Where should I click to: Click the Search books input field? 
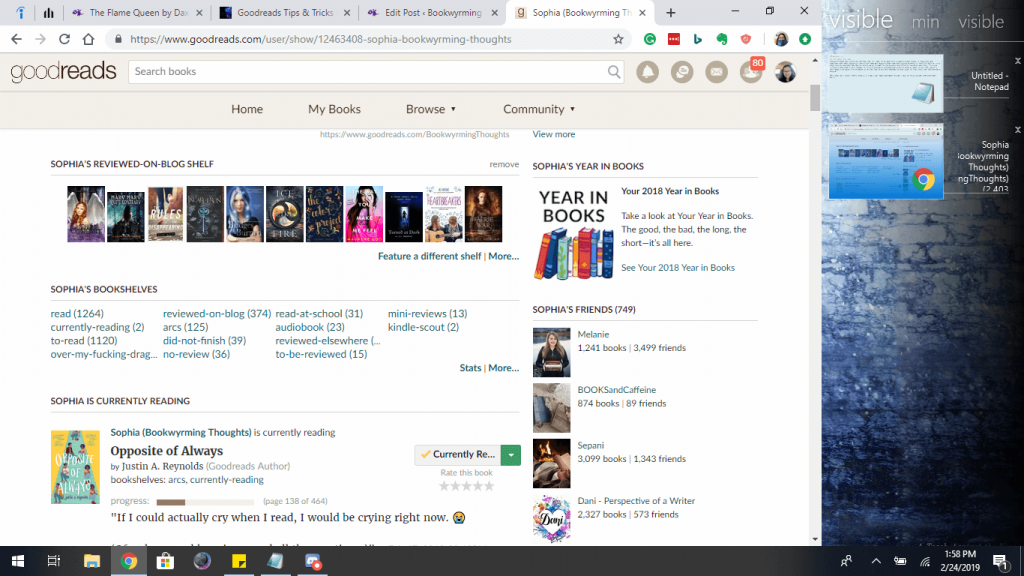click(368, 72)
